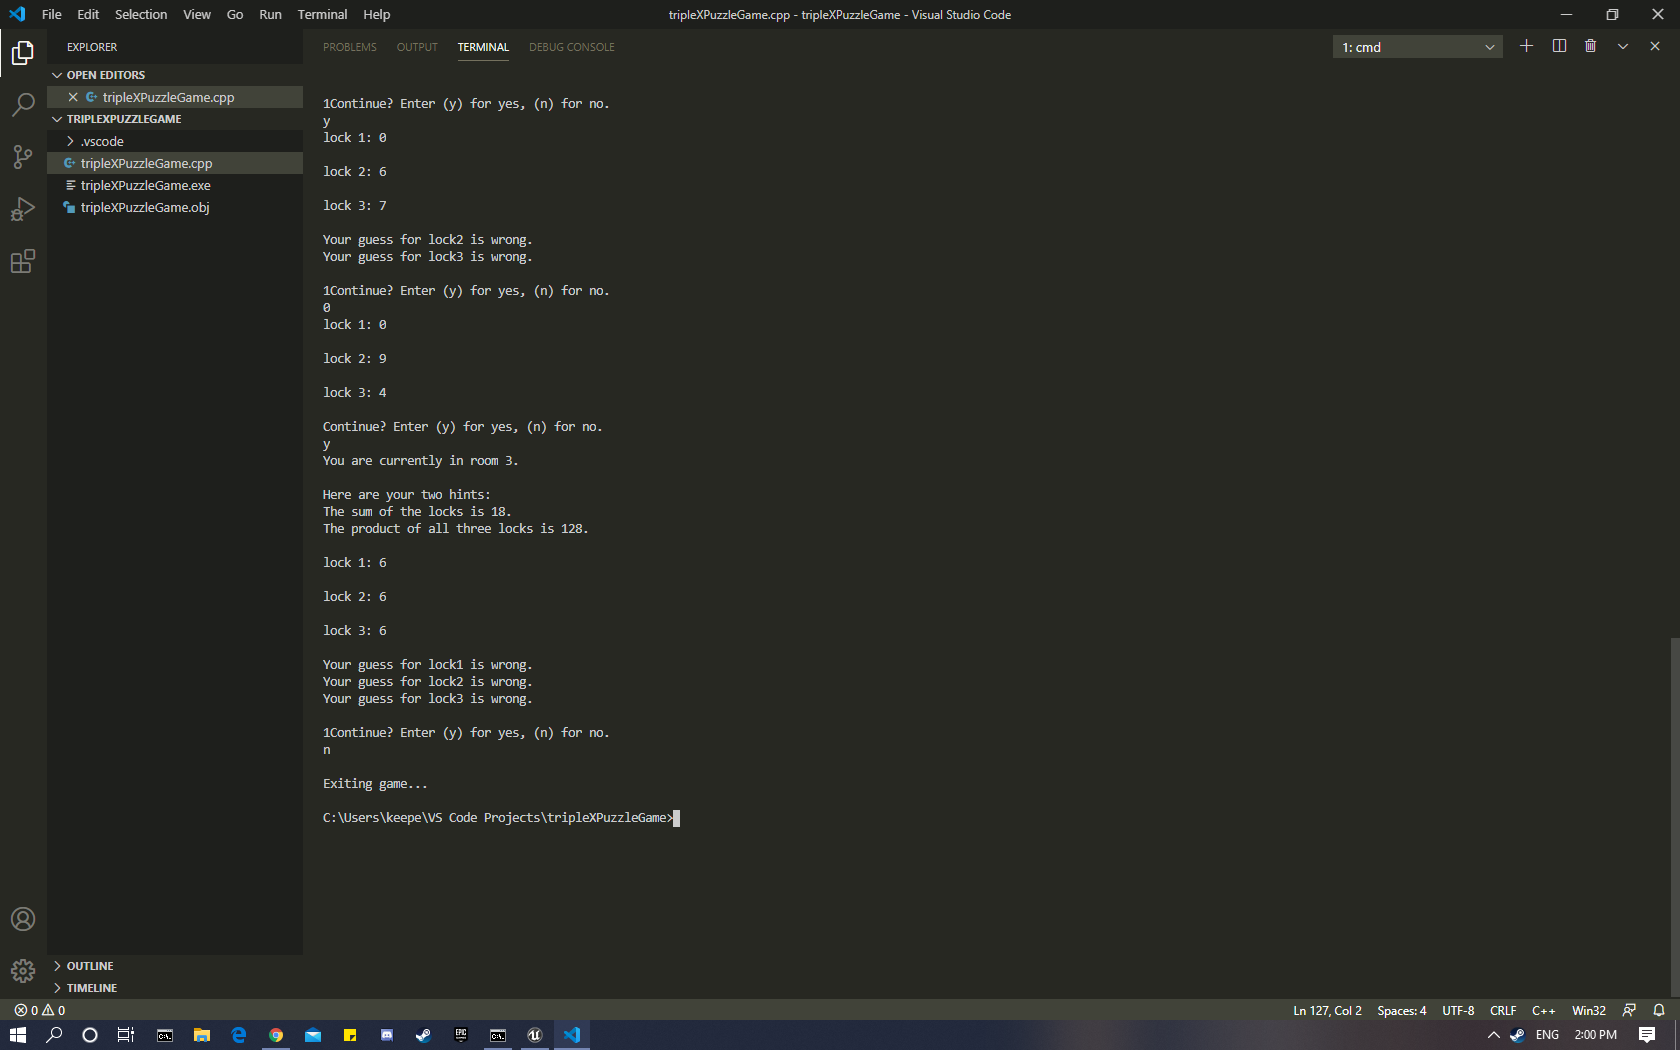This screenshot has width=1680, height=1050.
Task: Split the terminal panel
Action: (1559, 46)
